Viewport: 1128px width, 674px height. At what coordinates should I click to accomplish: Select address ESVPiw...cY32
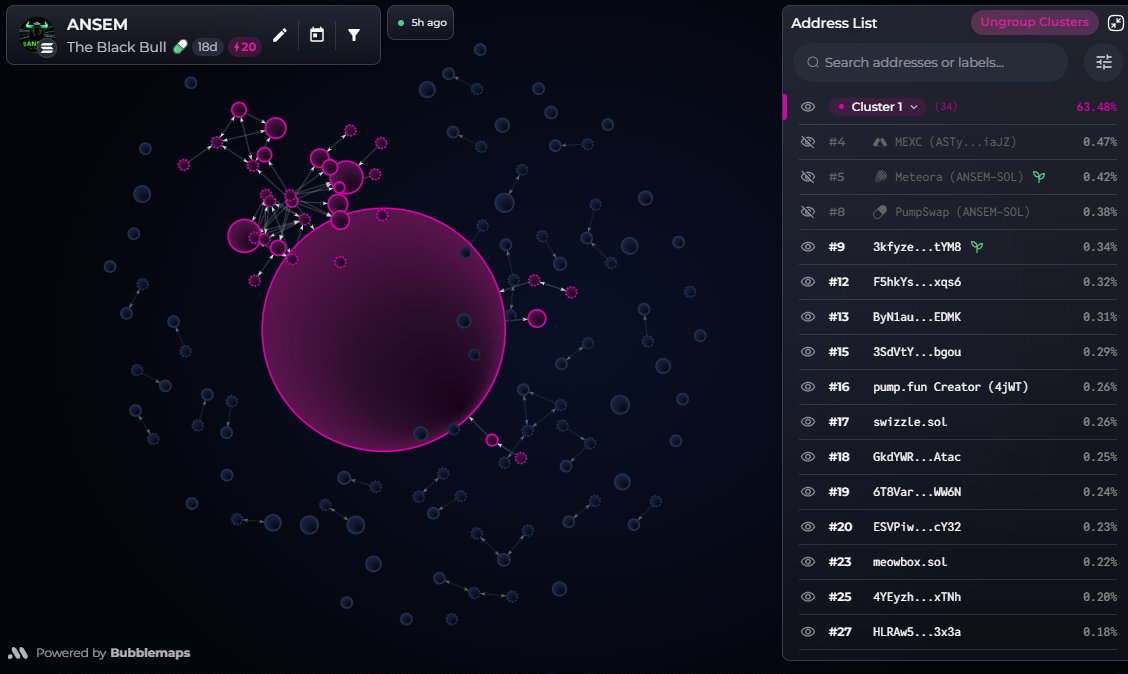coord(916,527)
